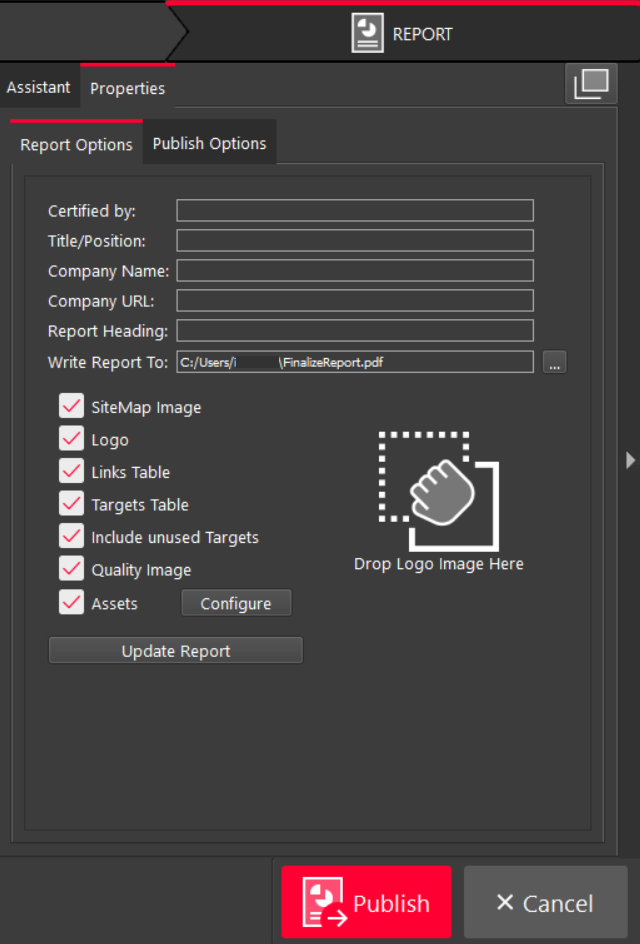Image resolution: width=640 pixels, height=944 pixels.
Task: Toggle the Targets Table checkbox
Action: click(72, 504)
